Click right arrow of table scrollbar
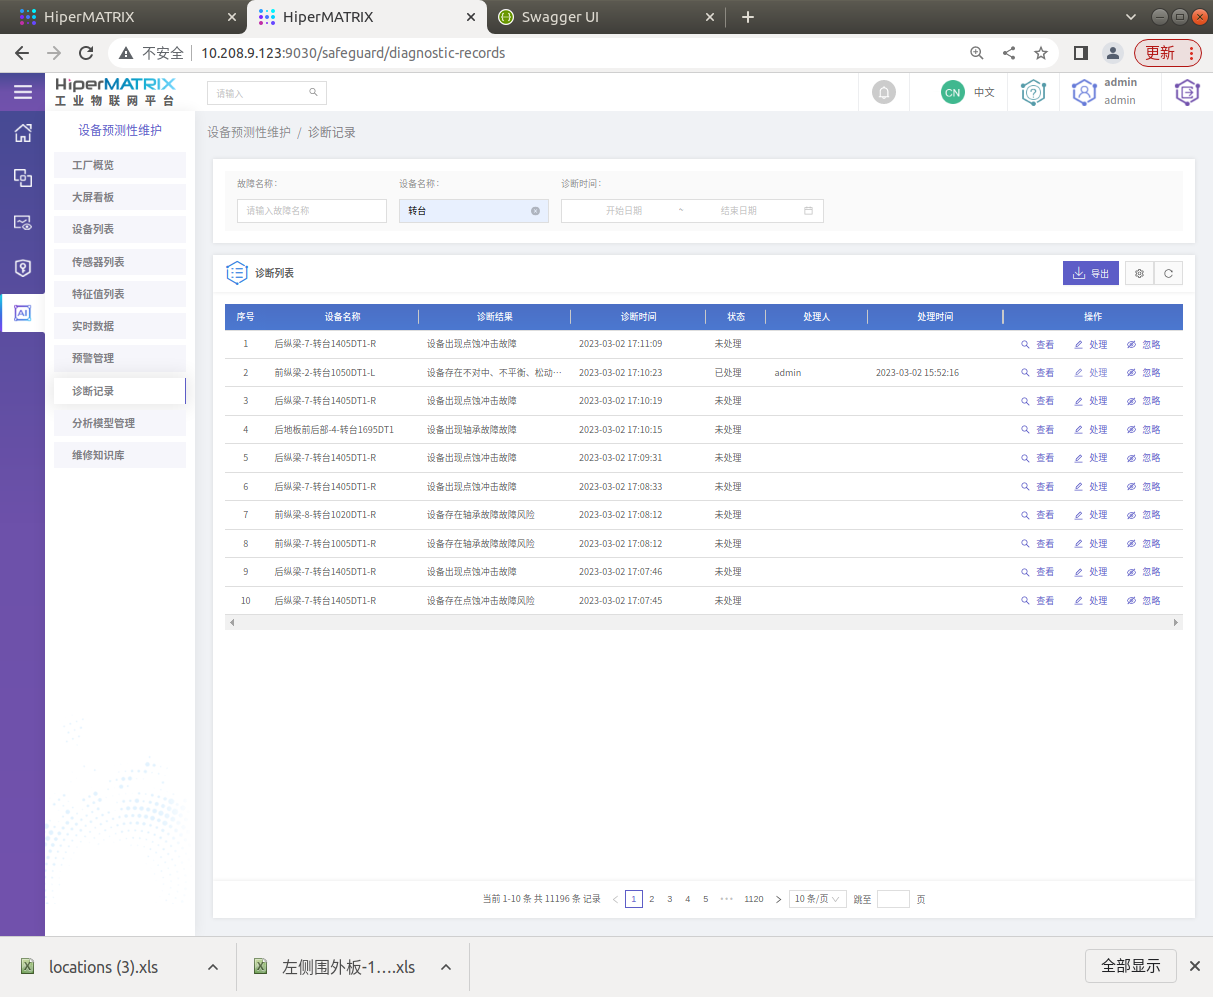 [1176, 622]
